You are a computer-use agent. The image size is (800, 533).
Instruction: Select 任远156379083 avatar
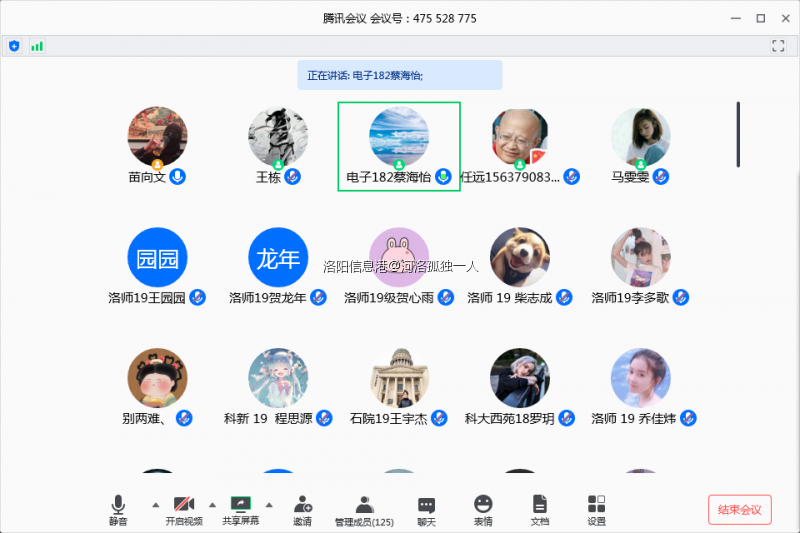click(x=520, y=137)
